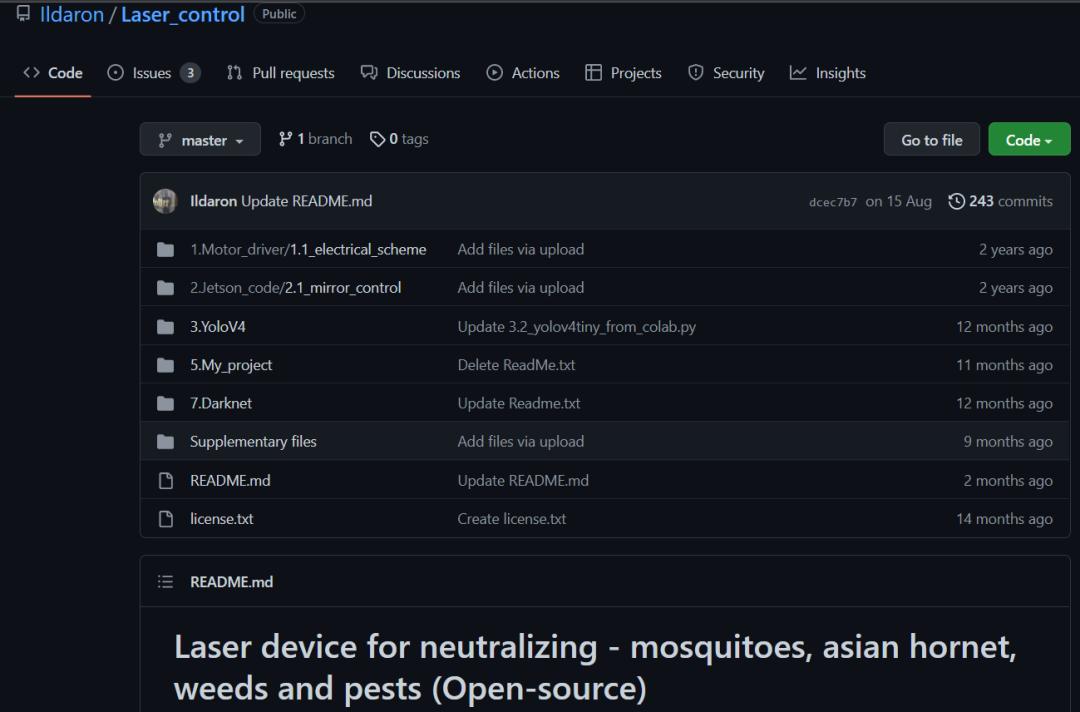Open the Ildaron owner profile link

71,15
